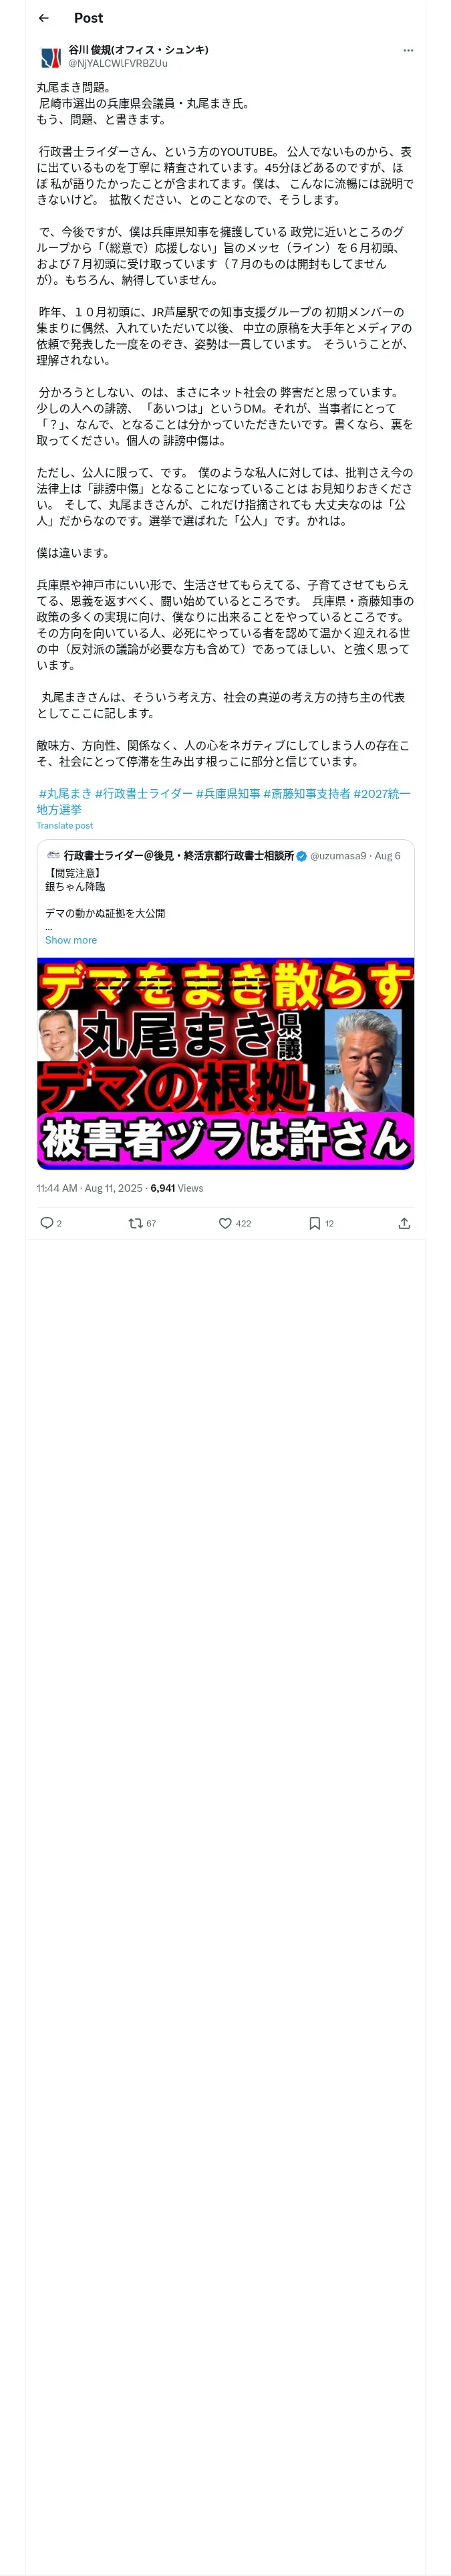Screen dimensions: 451x2576
Task: Click Translate post
Action: 65,826
